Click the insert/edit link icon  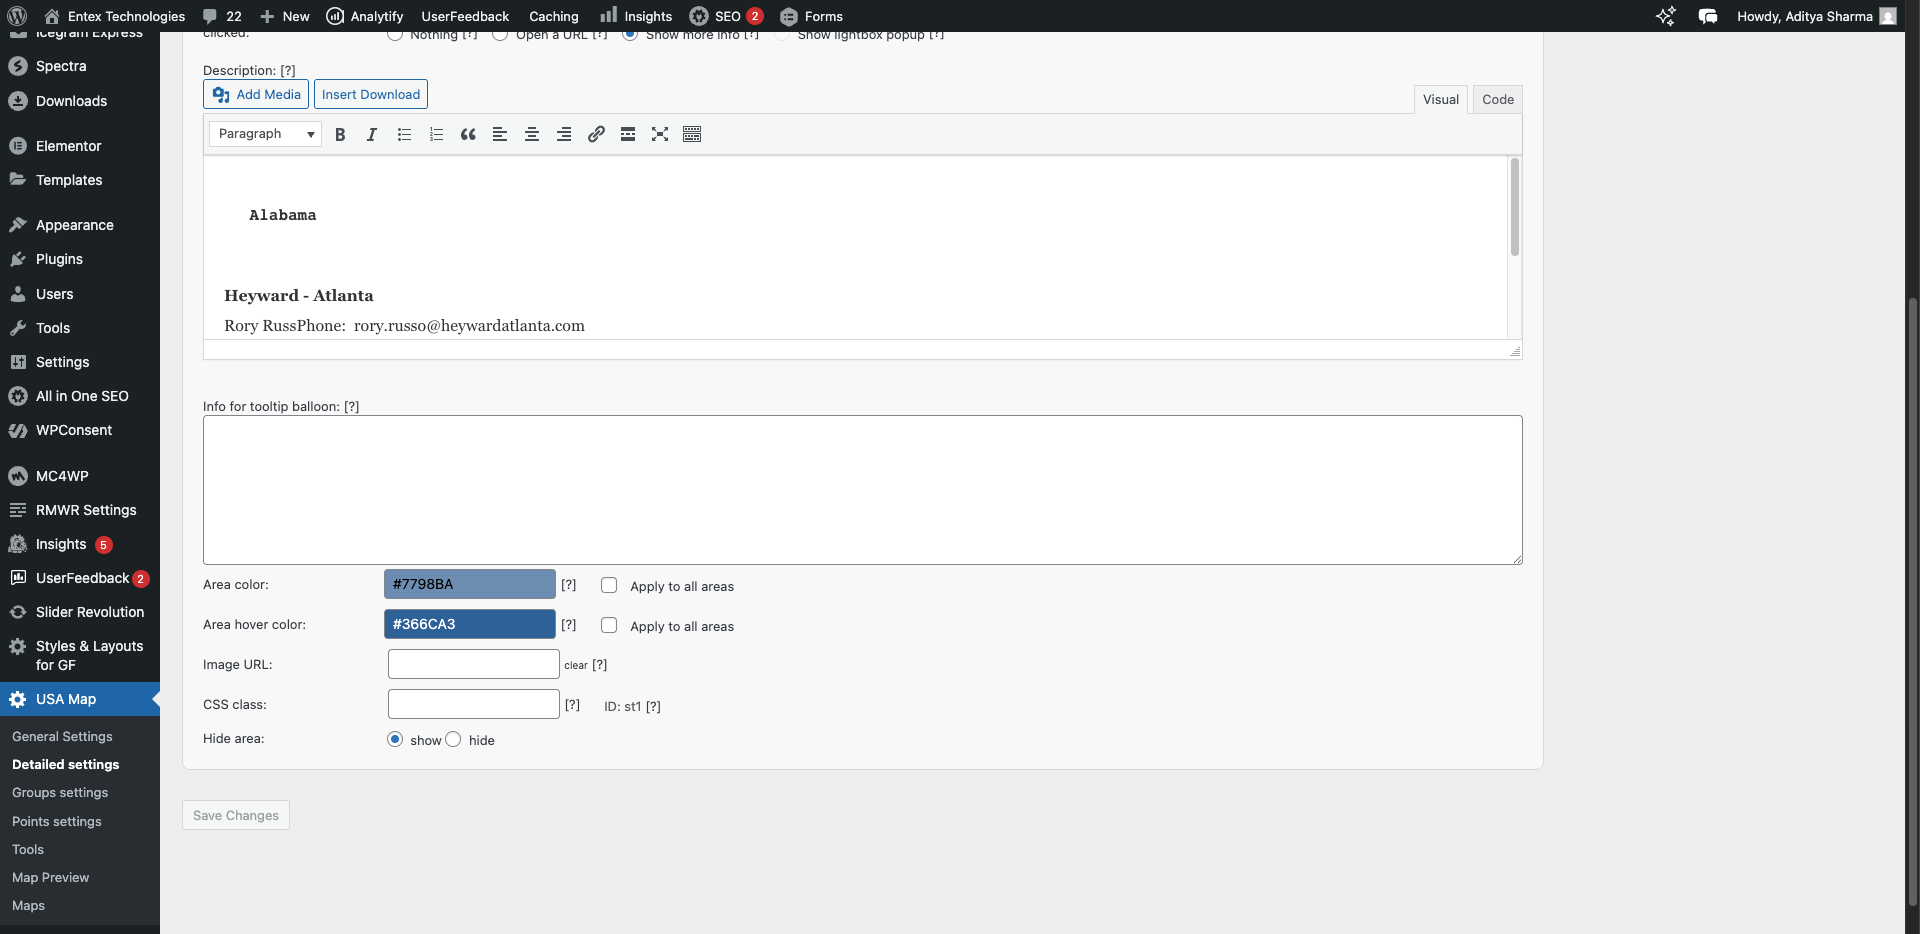(596, 134)
